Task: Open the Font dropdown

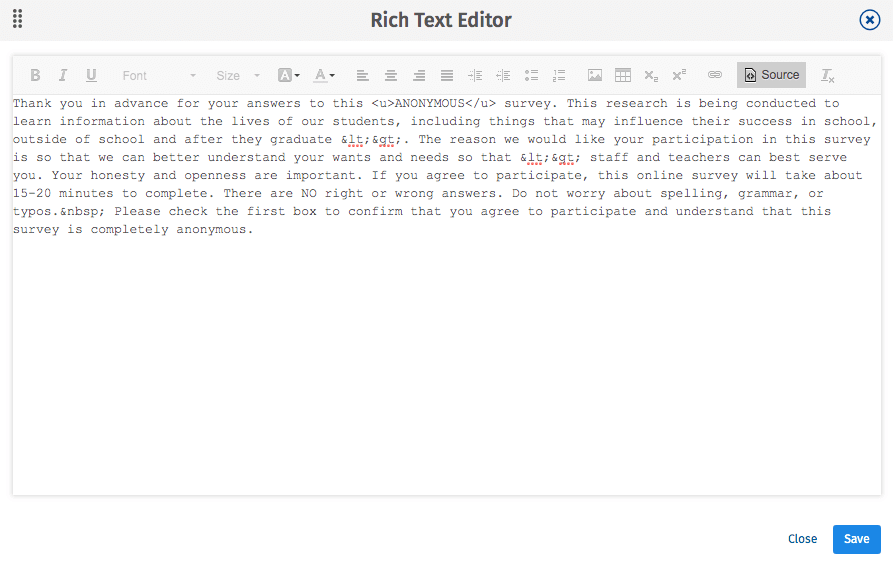Action: pyautogui.click(x=159, y=75)
